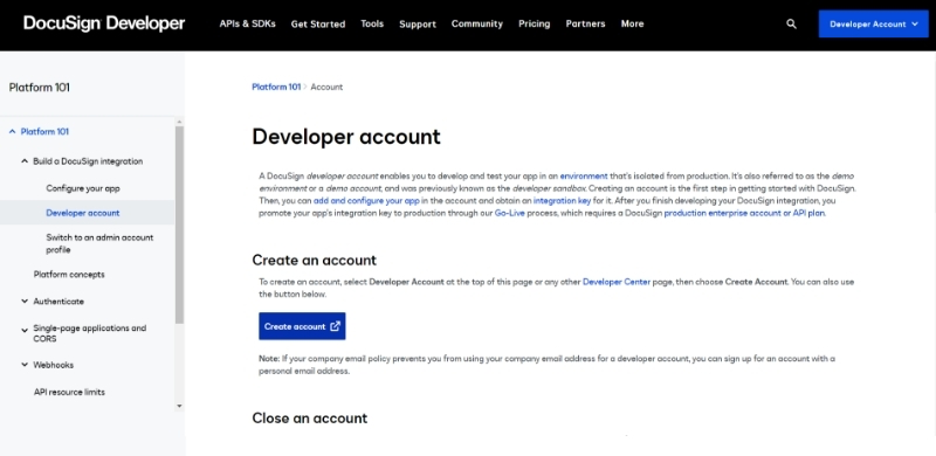Open the APIs & SDKs menu
Screen dimensions: 936x456
pyautogui.click(x=247, y=24)
